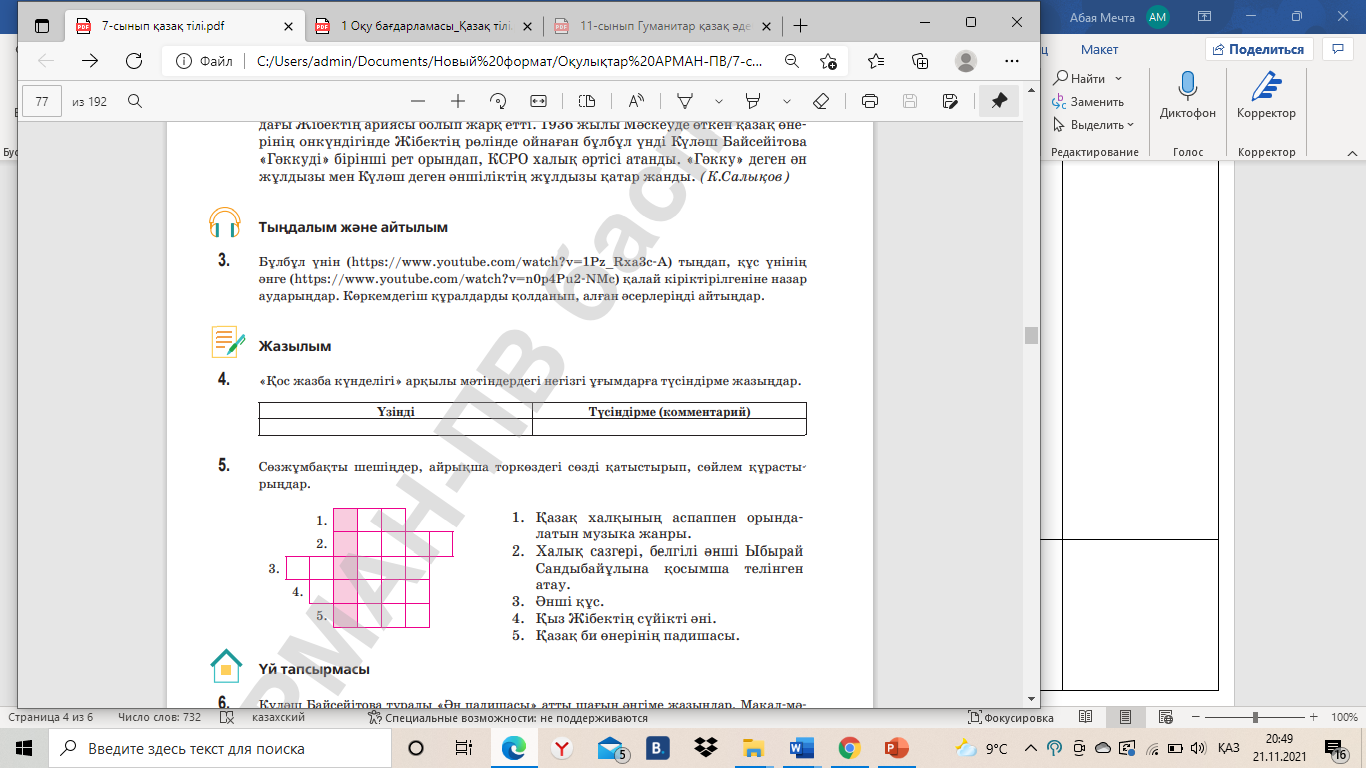Image resolution: width=1366 pixels, height=768 pixels.
Task: Click the Edge address bar URL
Action: click(509, 61)
